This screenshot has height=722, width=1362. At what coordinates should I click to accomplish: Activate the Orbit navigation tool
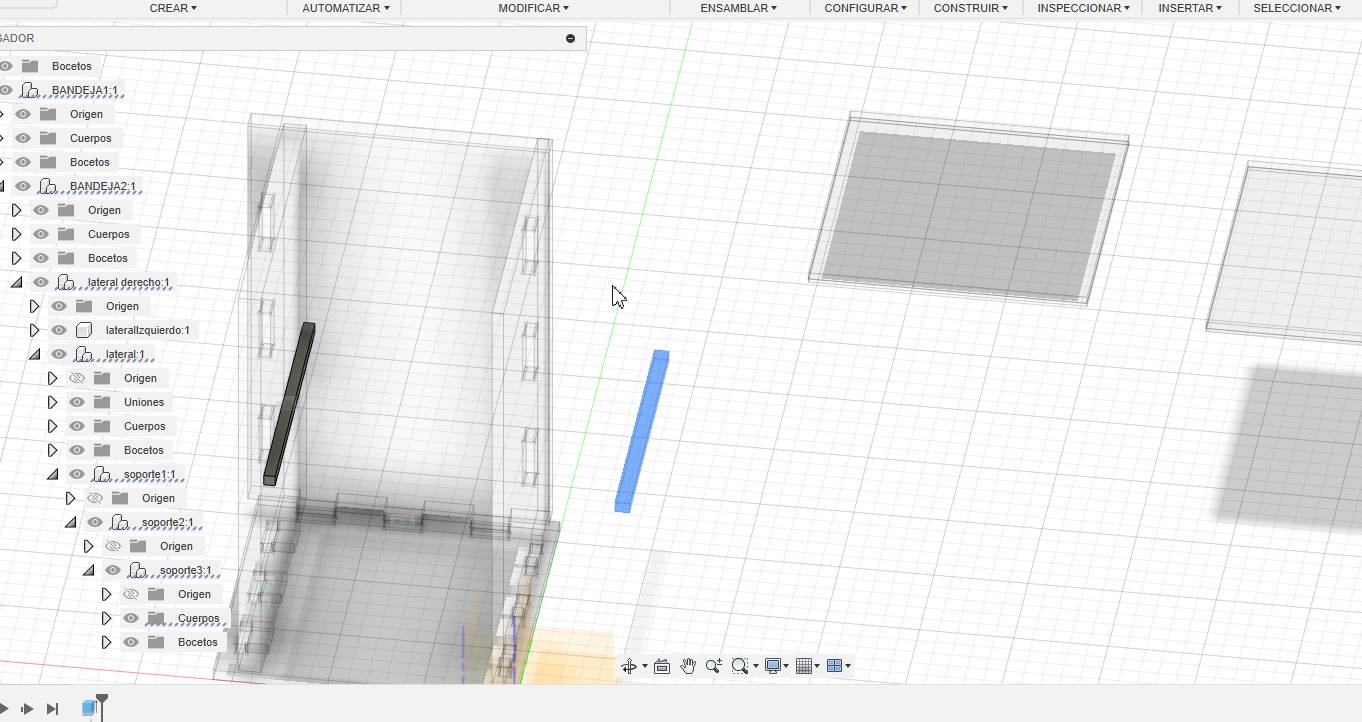coord(629,666)
